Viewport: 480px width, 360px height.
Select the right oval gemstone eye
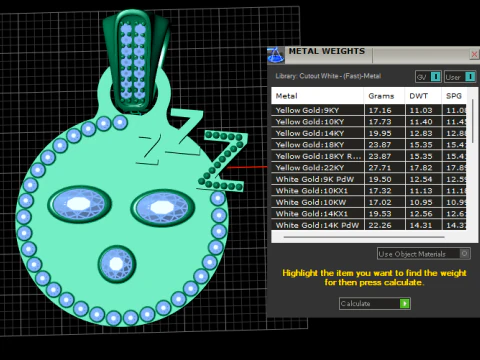pos(162,208)
